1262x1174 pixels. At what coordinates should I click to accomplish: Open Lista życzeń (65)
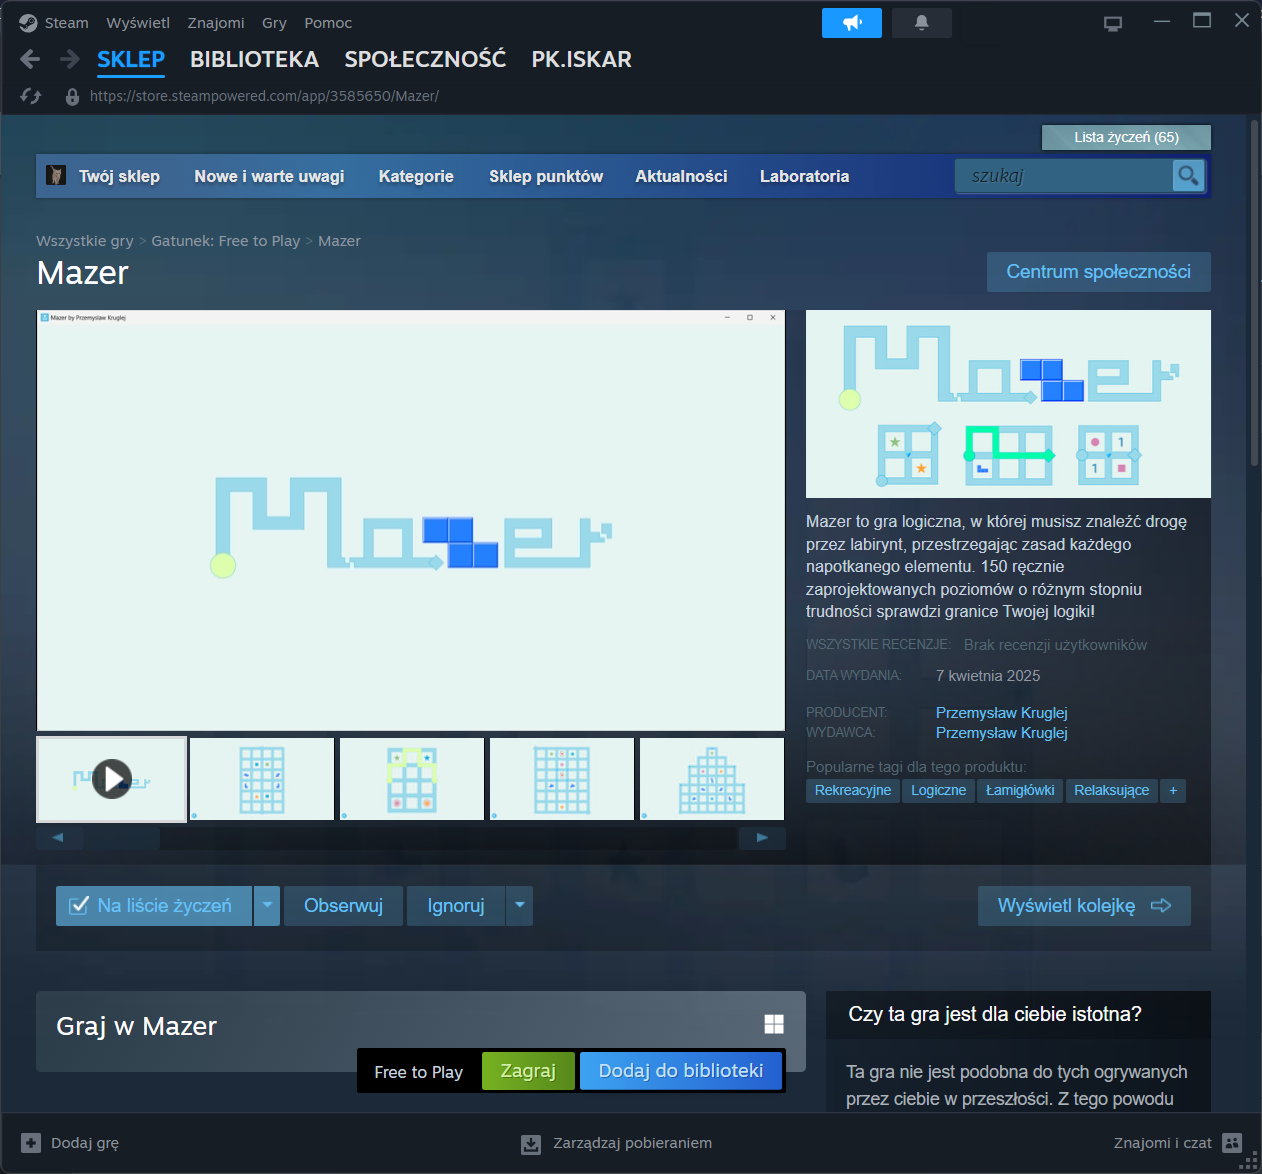click(x=1126, y=137)
